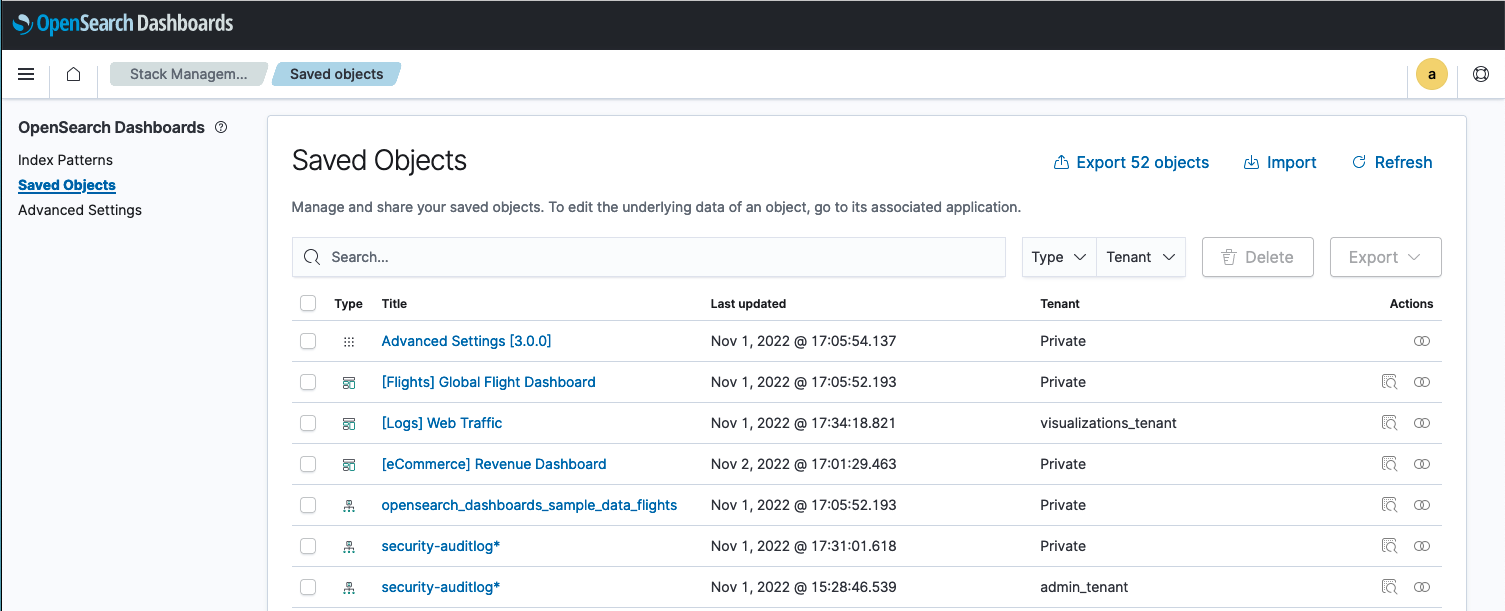1505x611 pixels.
Task: Check the opensearch_dashboards_sample_data_flights row
Action: (308, 505)
